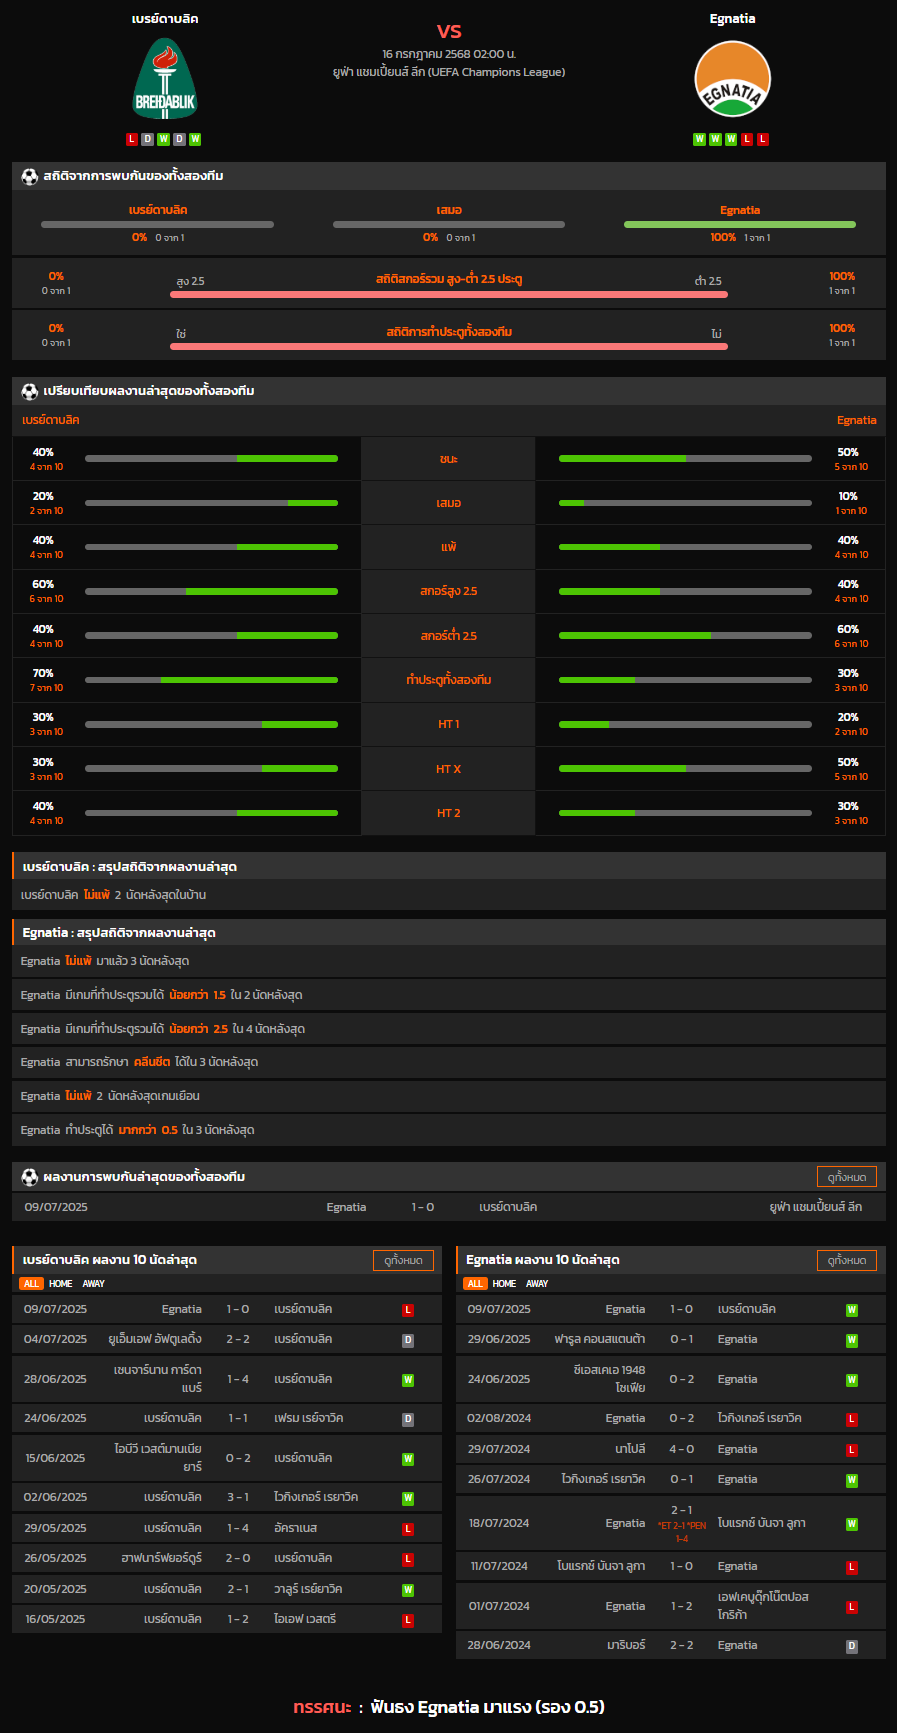
Task: Click the over/under 2.5 goals head-to-head bar
Action: (449, 295)
